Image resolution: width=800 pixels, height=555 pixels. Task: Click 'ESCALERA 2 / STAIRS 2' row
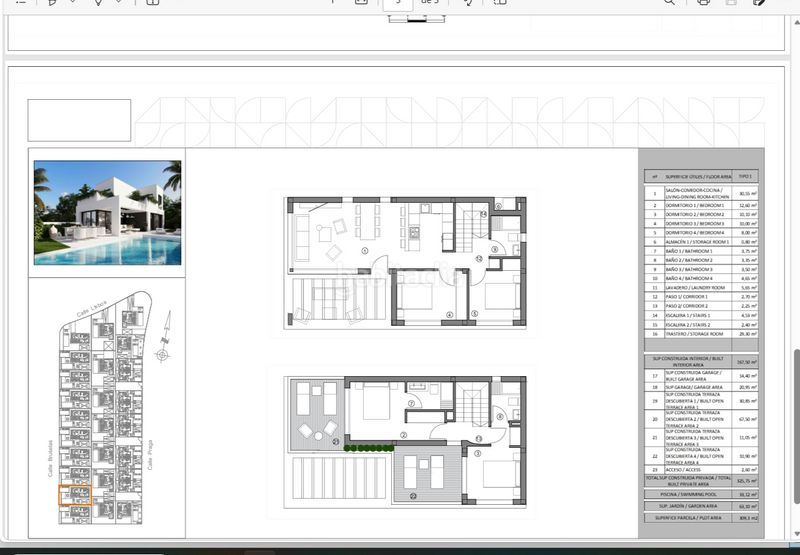[701, 325]
